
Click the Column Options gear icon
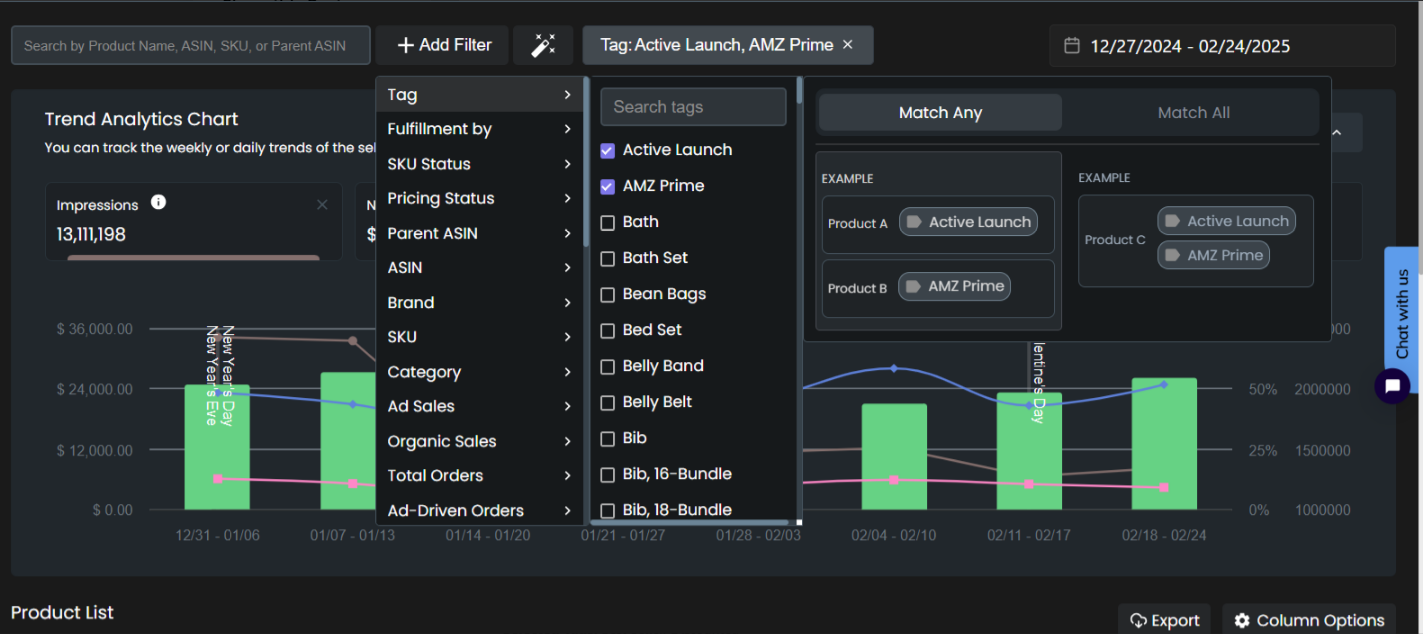tap(1242, 621)
